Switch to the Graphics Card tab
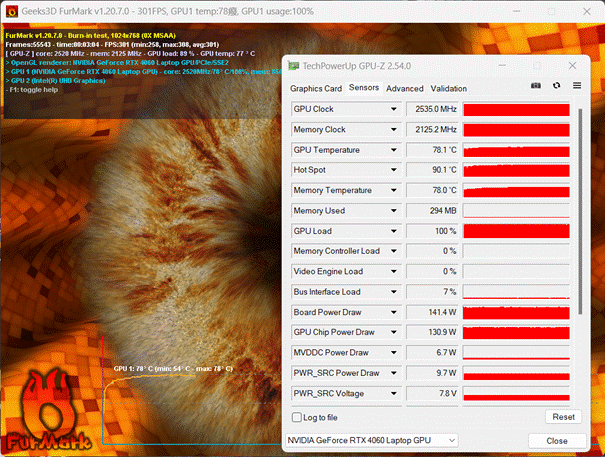605x457 pixels. [316, 88]
